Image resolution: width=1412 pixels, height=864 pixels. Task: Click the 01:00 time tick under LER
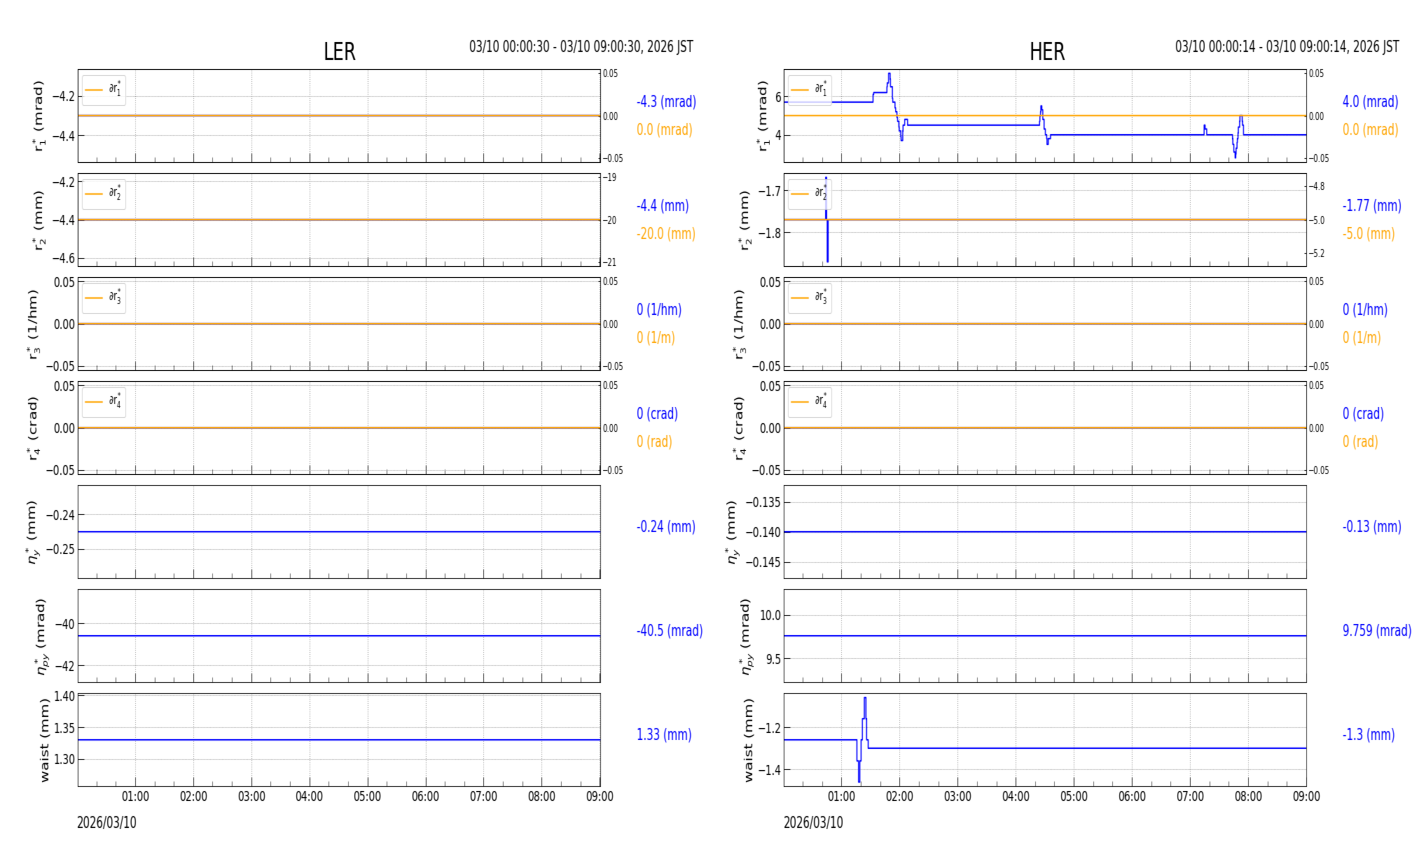coord(136,797)
